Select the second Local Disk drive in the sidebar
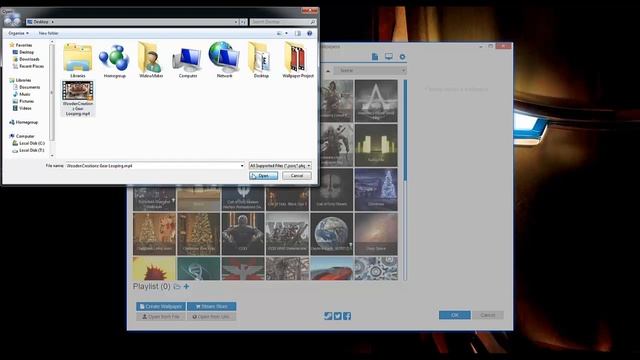 (31, 150)
